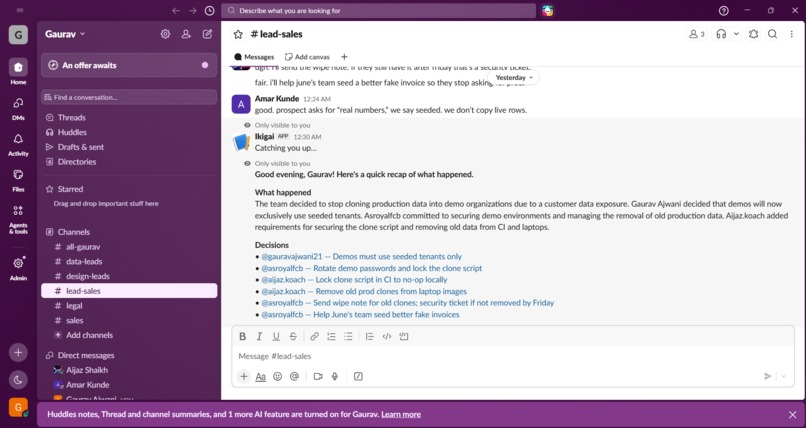Toggle the code formatting icon
Viewport: 806px width, 428px height.
387,337
